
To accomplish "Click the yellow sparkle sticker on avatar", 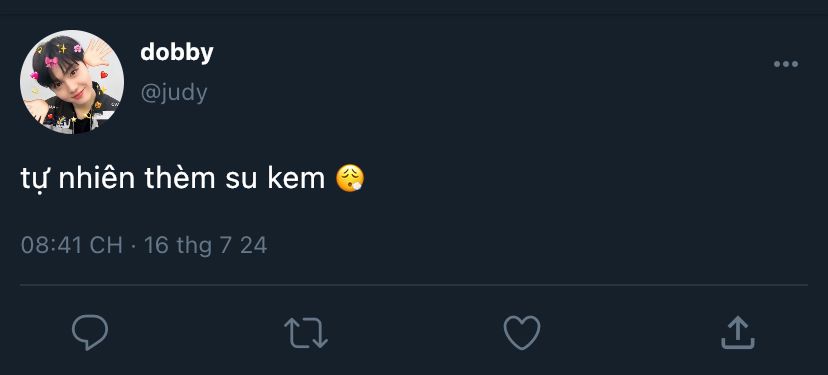I will [x=63, y=49].
